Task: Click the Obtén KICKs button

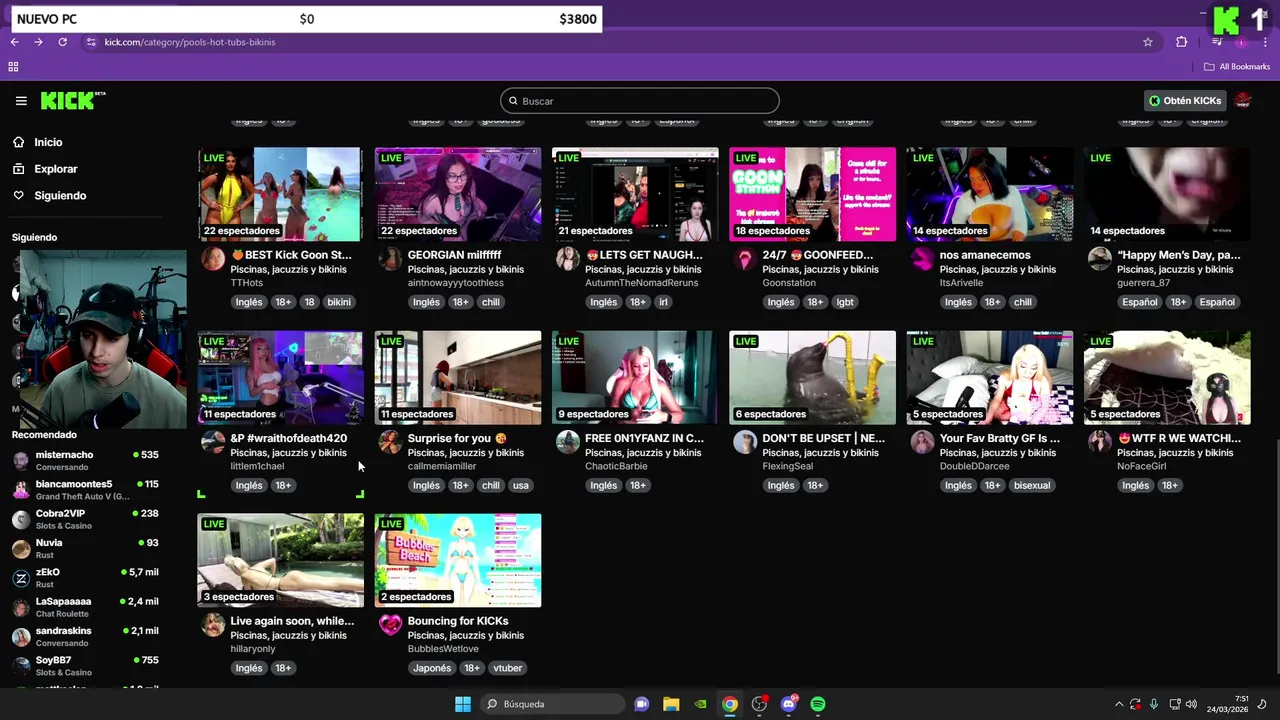Action: (1185, 101)
